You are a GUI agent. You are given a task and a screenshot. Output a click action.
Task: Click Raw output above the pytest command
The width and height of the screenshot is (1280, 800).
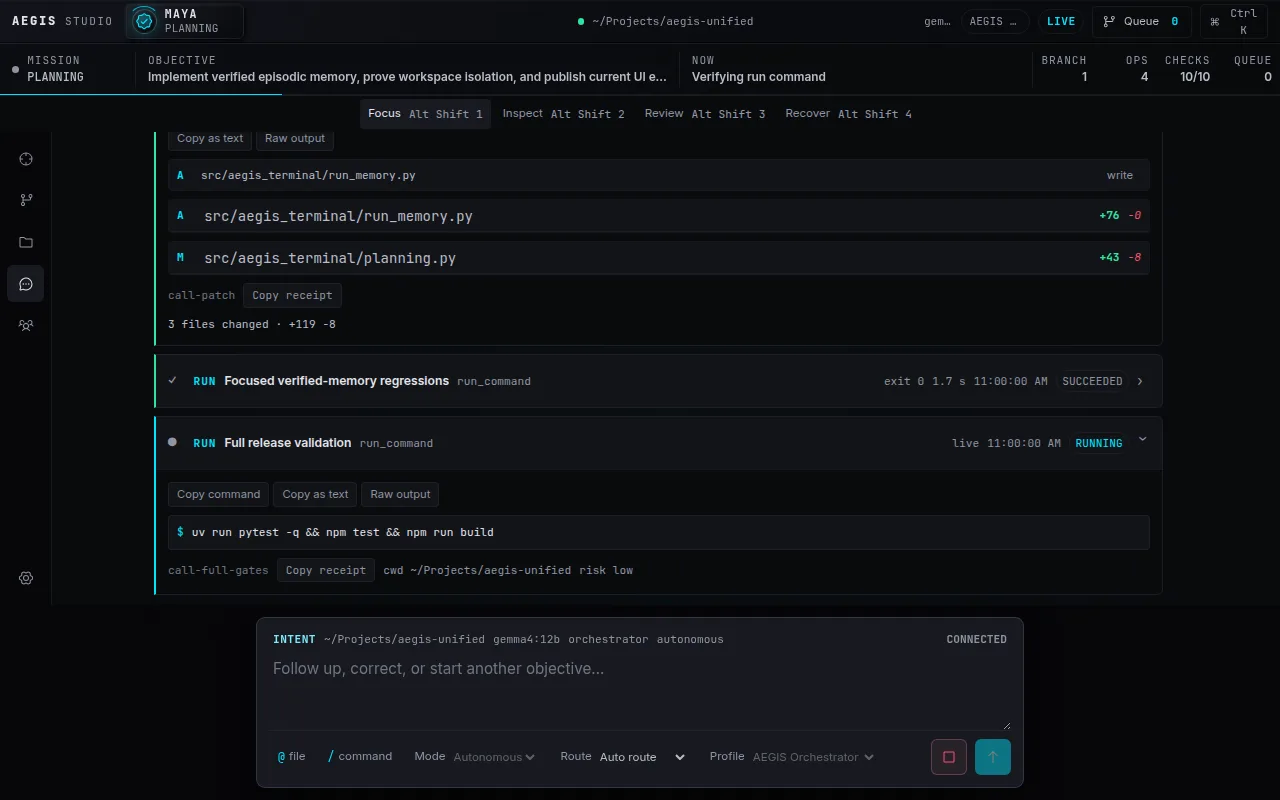[x=400, y=494]
